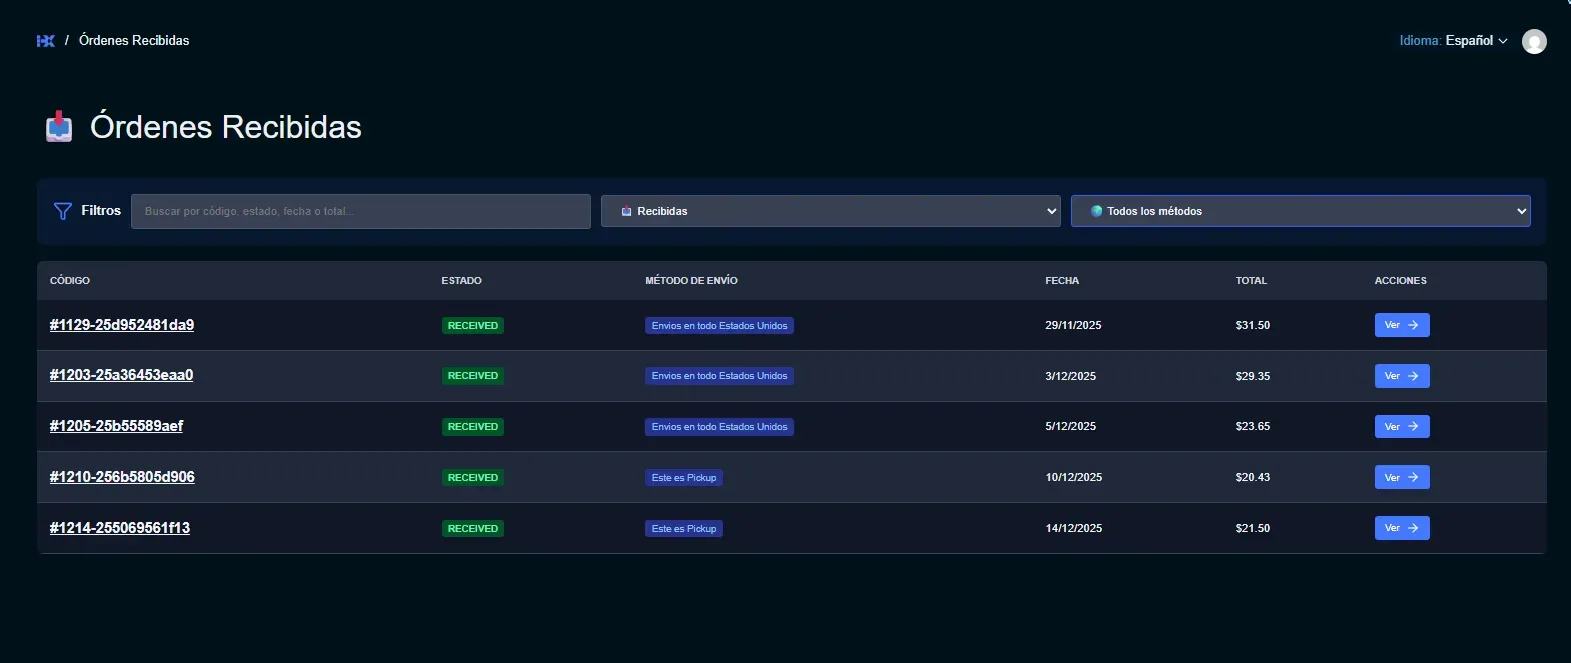The width and height of the screenshot is (1571, 663).
Task: Open the user avatar profile icon
Action: 1534,41
